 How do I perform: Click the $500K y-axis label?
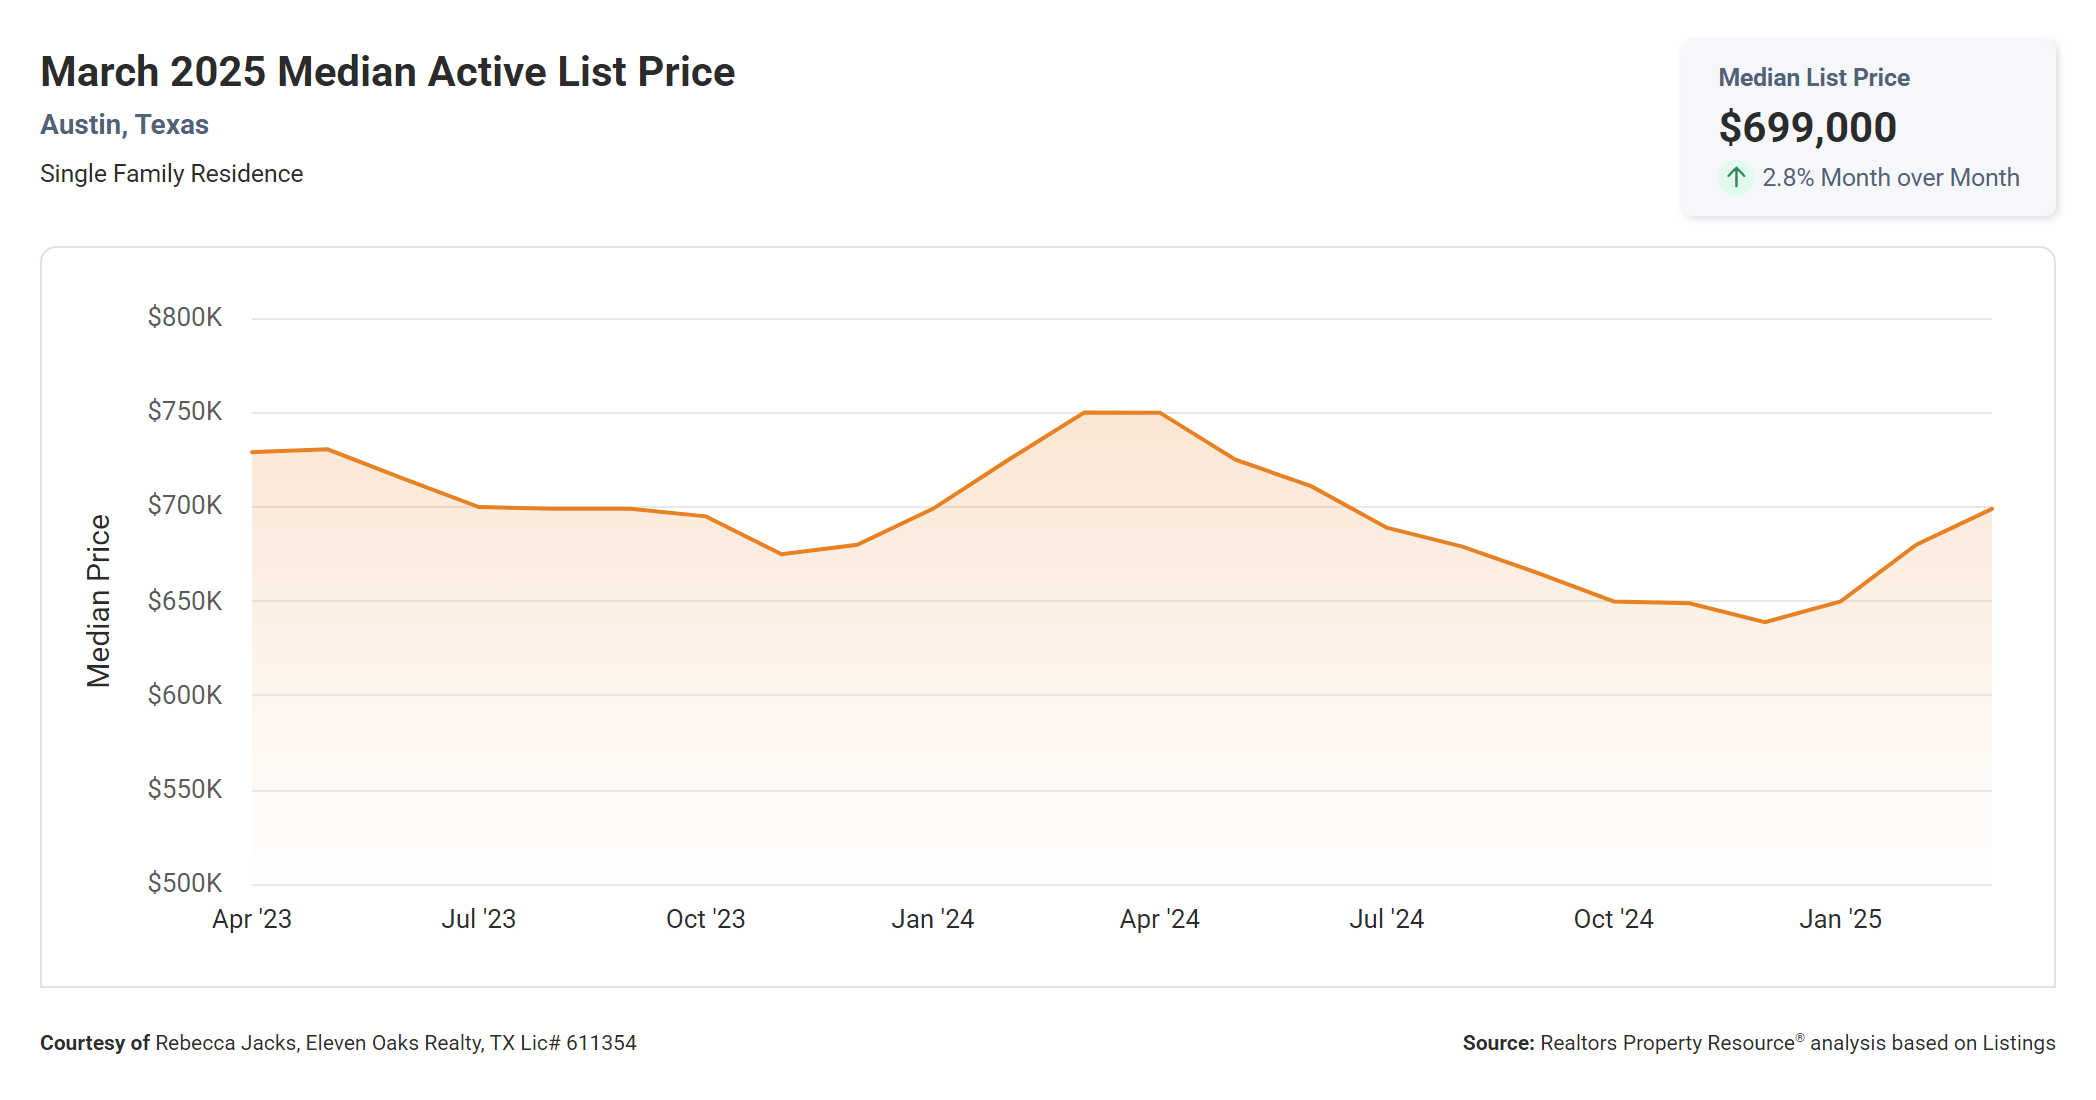[x=185, y=883]
